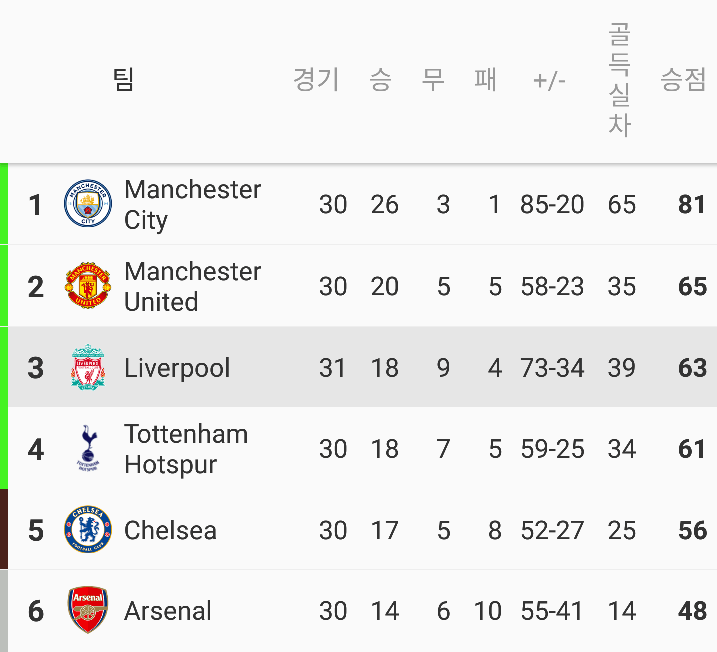Select the Liverpool team name
Viewport: 717px width, 652px height.
click(177, 368)
